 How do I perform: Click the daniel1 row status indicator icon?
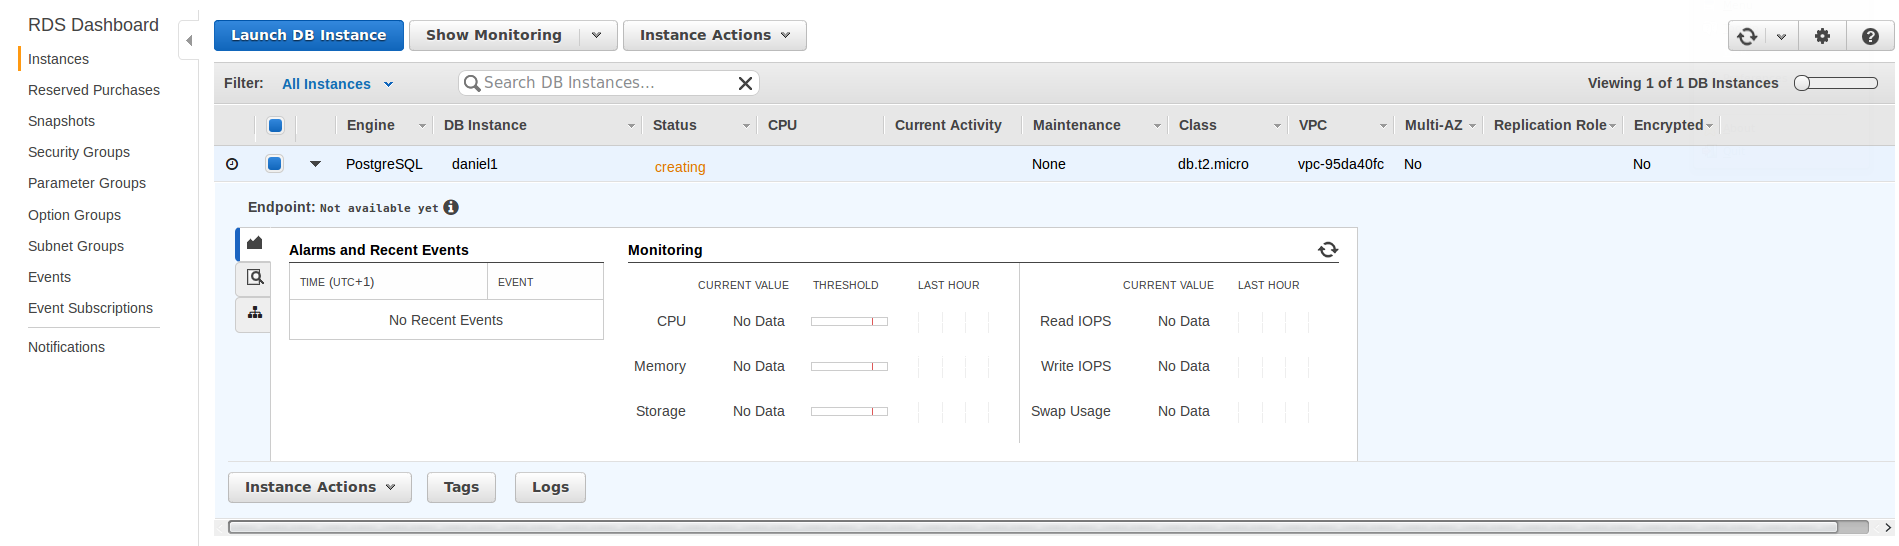232,164
